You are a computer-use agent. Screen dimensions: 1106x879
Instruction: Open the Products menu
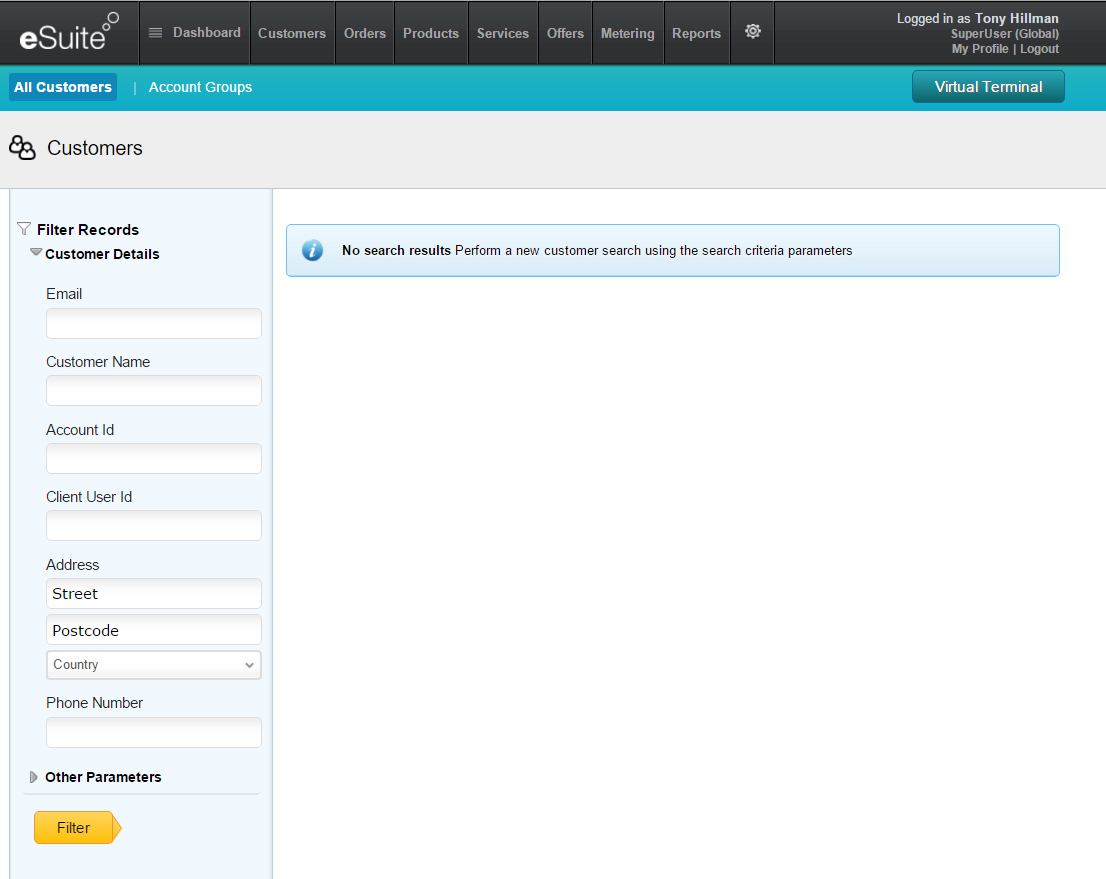tap(431, 33)
